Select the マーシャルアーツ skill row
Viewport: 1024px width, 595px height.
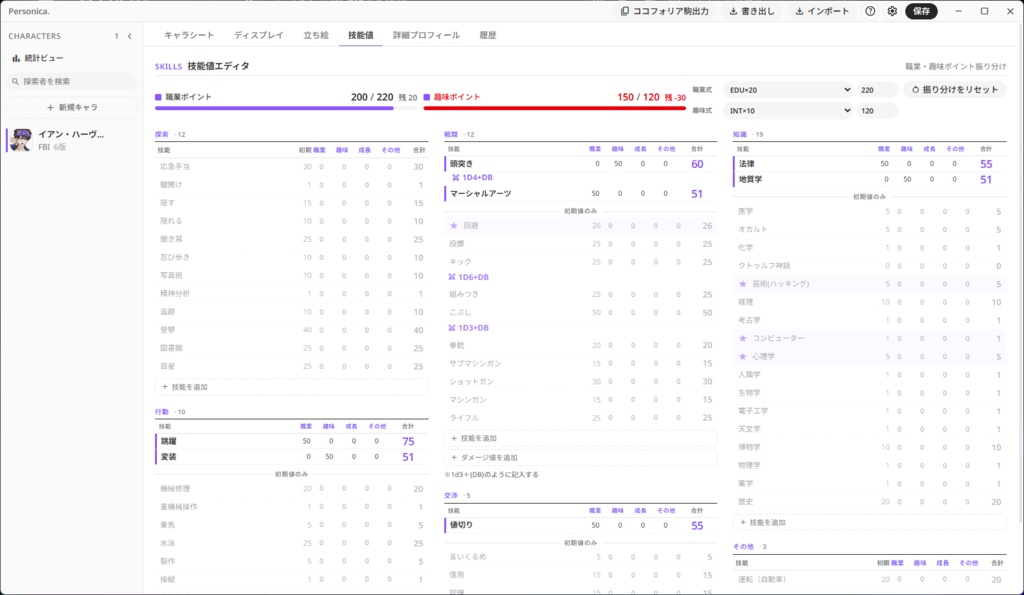click(x=580, y=194)
